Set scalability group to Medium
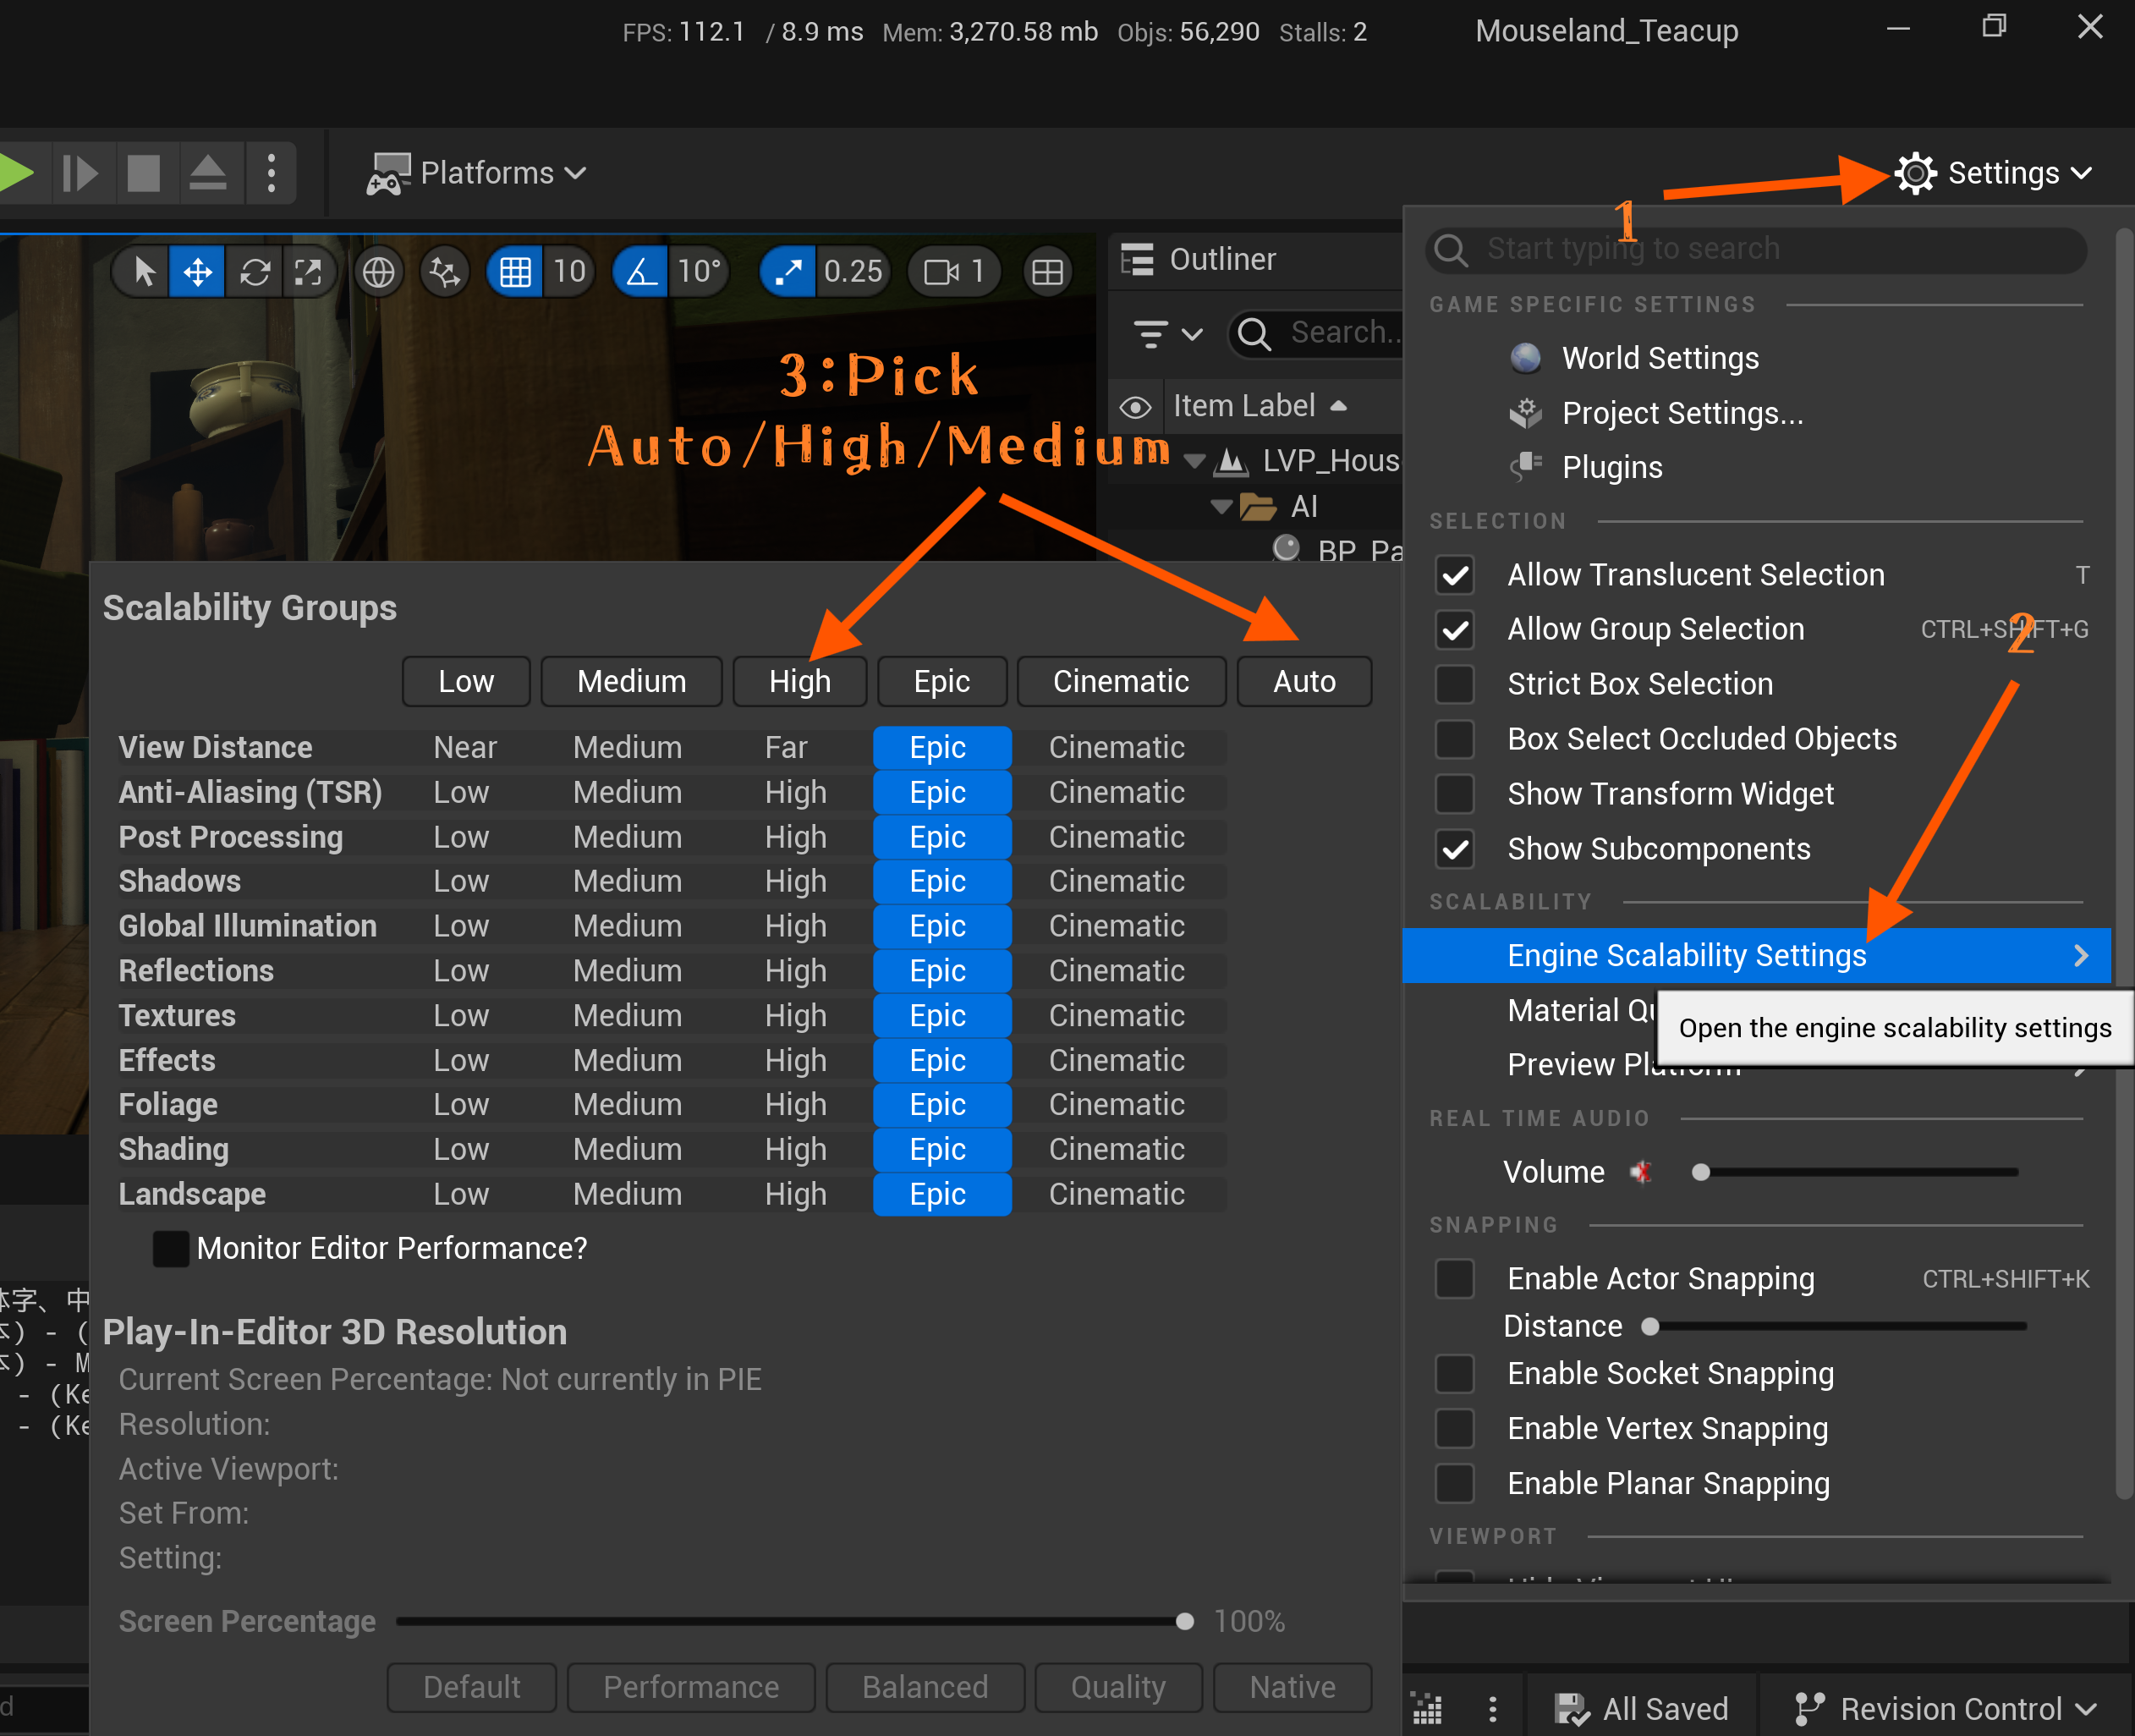The width and height of the screenshot is (2135, 1736). point(631,682)
